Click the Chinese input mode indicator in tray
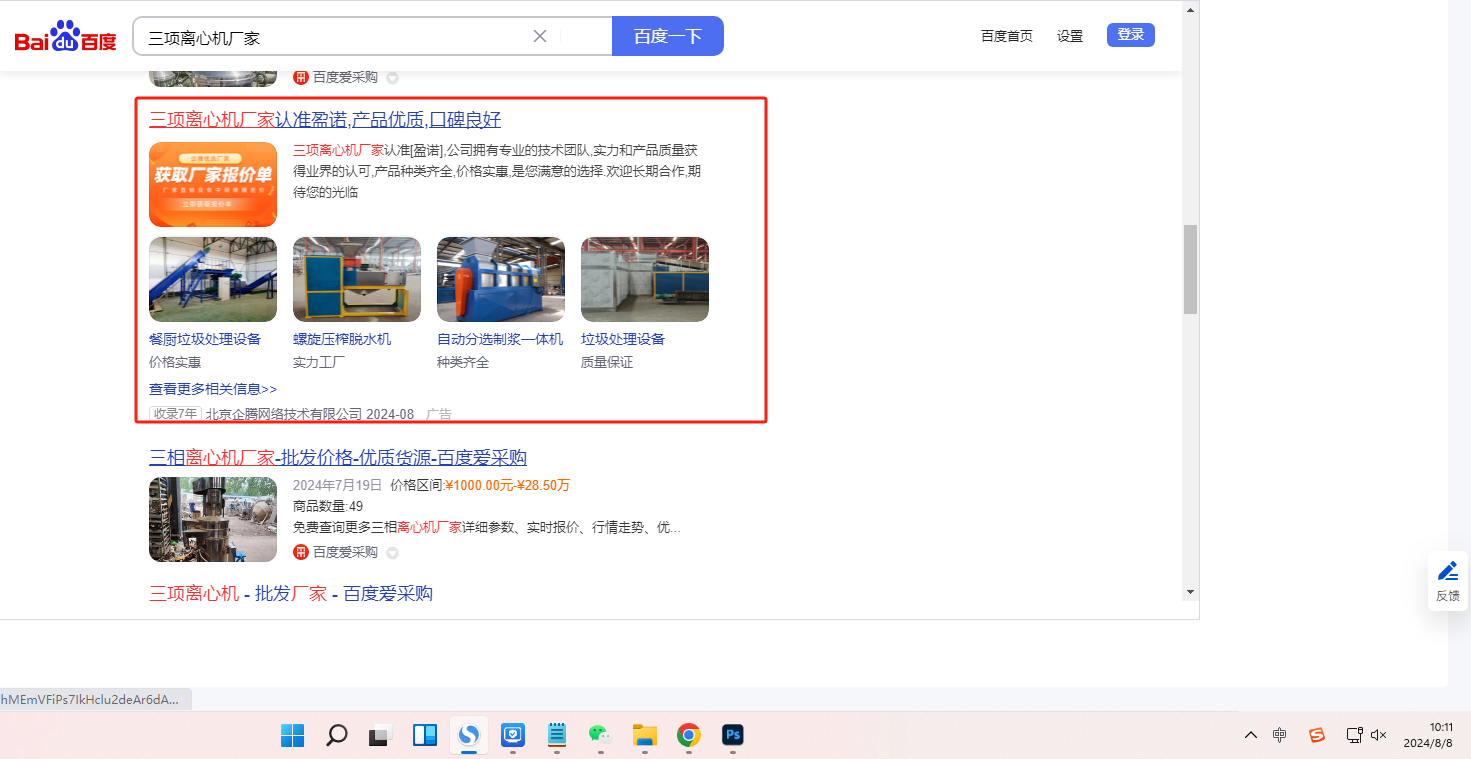The width and height of the screenshot is (1471, 759). tap(1280, 735)
